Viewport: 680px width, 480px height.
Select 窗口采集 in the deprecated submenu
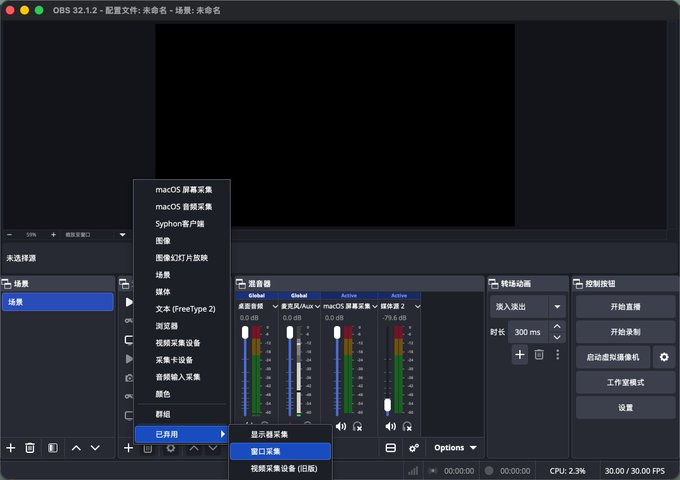pyautogui.click(x=281, y=451)
